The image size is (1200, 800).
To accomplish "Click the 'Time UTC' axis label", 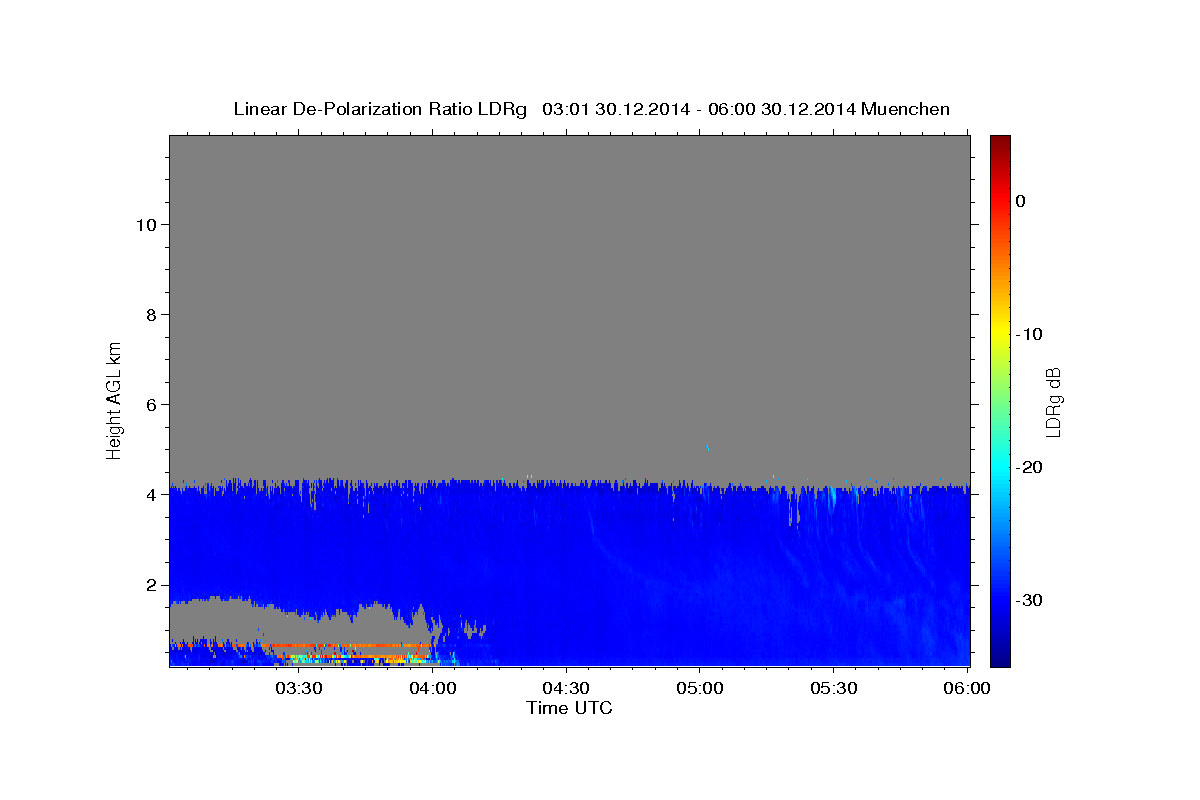I will (x=569, y=708).
